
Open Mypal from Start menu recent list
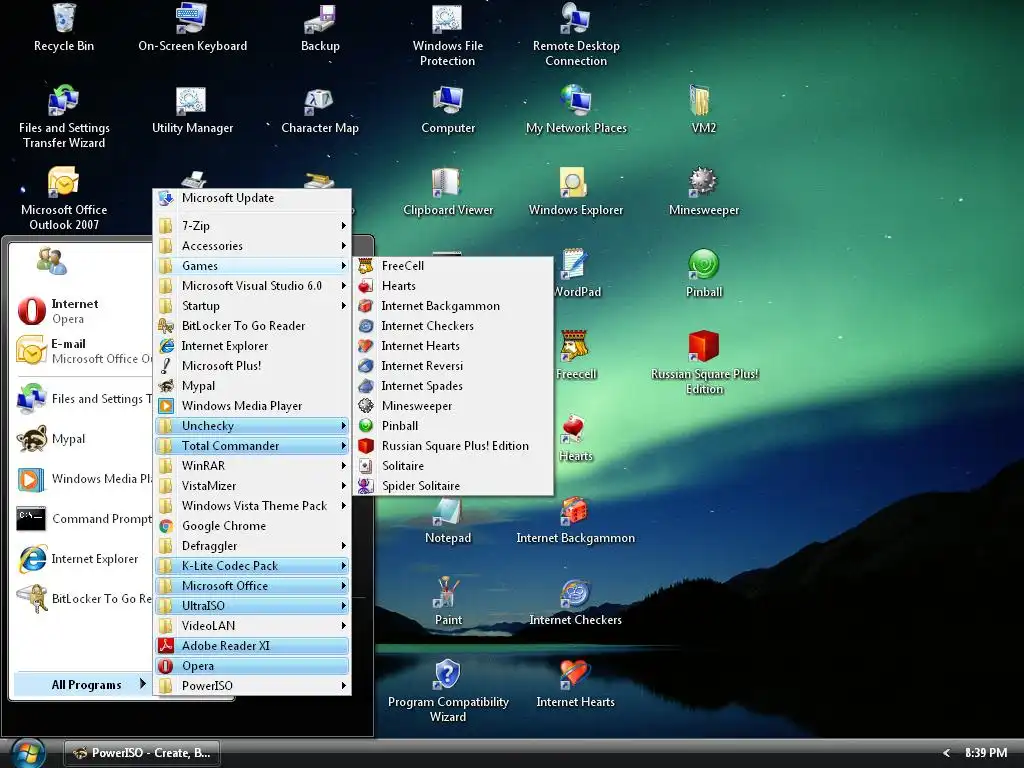tap(84, 439)
